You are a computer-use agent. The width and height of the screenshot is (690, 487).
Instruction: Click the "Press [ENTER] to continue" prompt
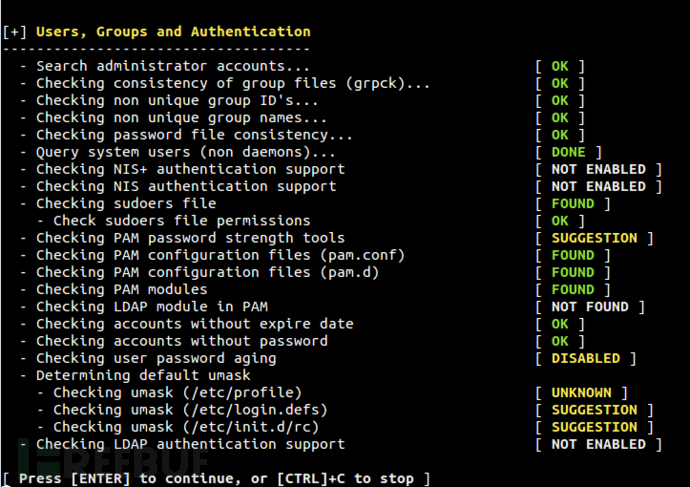click(x=215, y=479)
